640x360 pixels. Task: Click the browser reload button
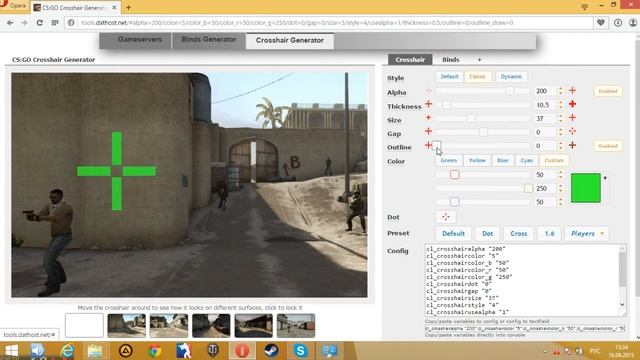coord(40,23)
